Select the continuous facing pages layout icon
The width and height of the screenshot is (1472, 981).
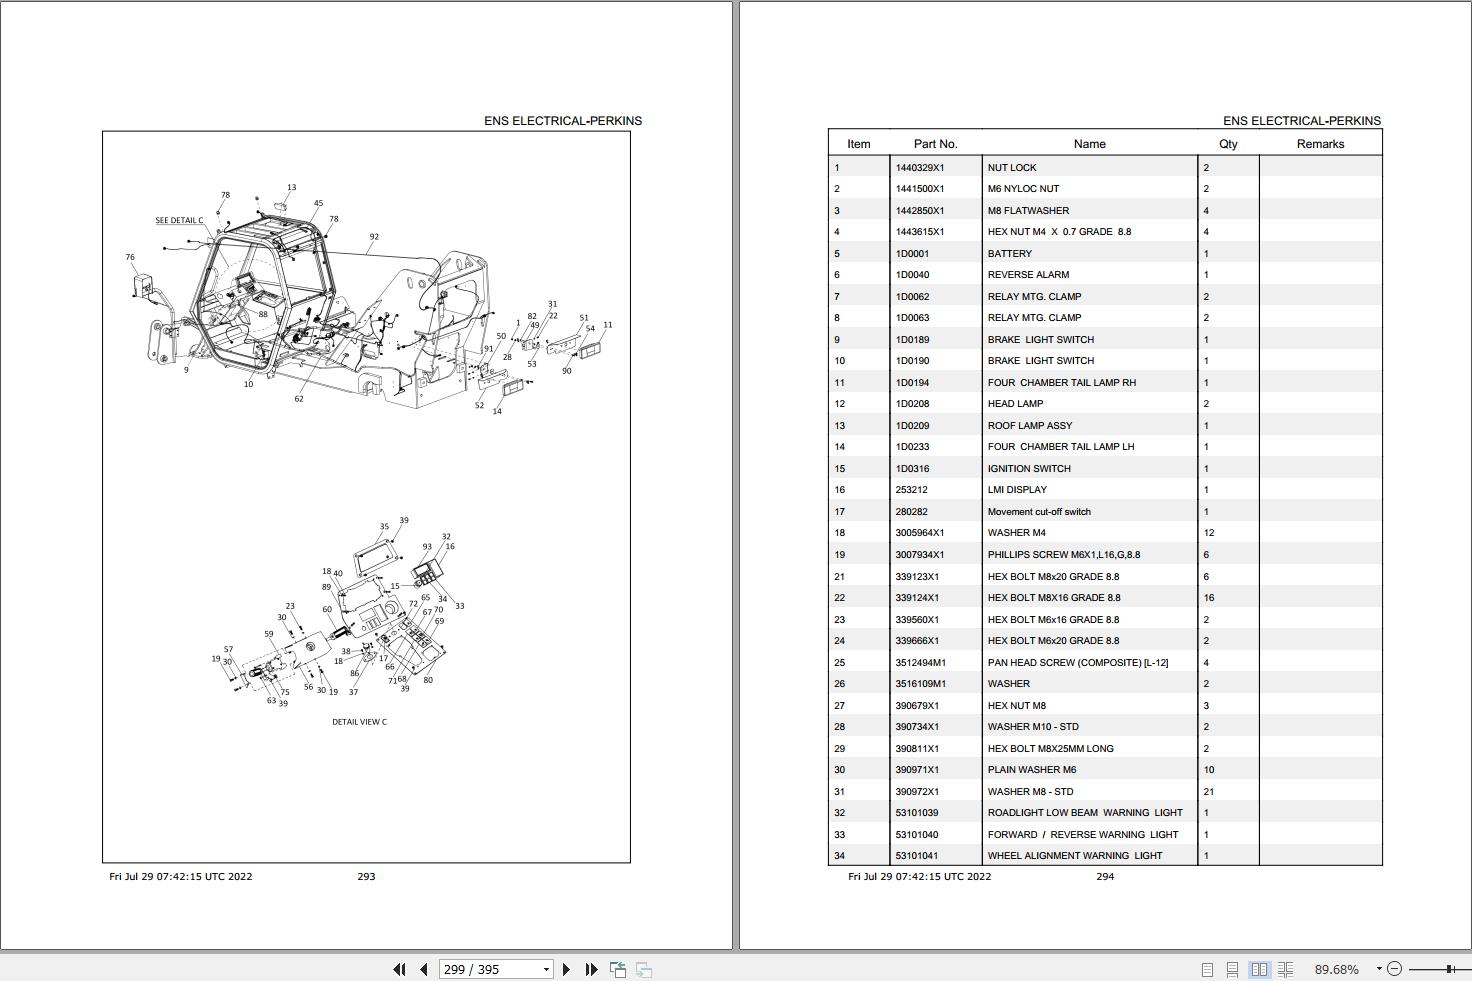click(x=1286, y=969)
